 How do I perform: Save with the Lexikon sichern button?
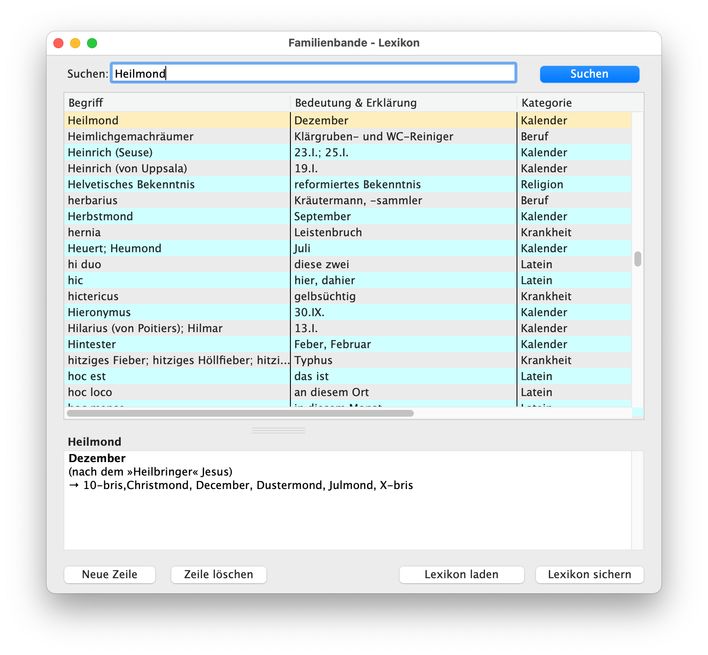click(x=589, y=575)
